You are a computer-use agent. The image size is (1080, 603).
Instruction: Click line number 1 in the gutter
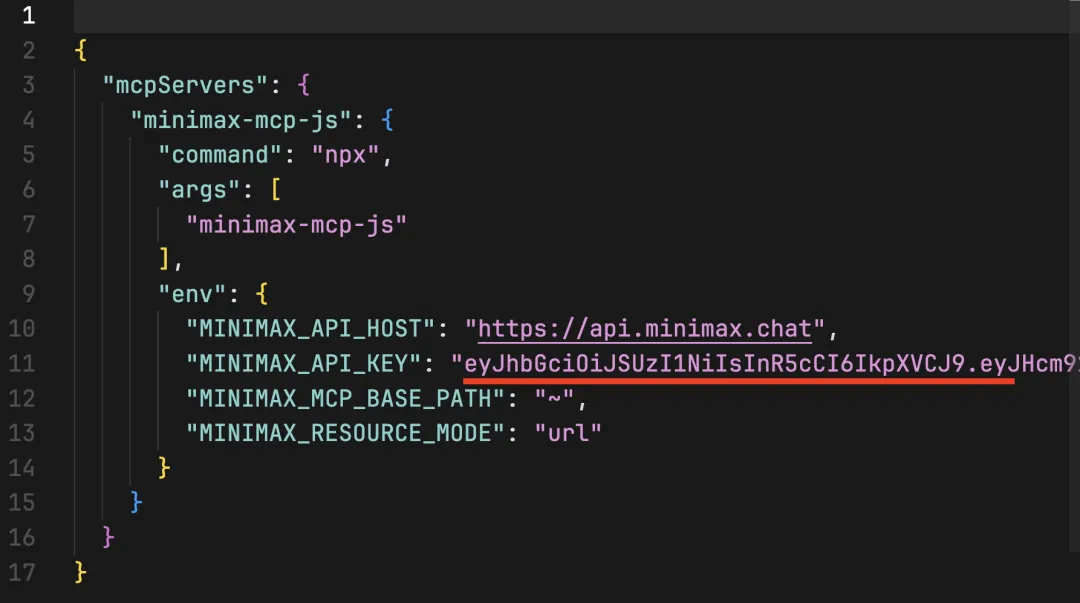coord(28,16)
